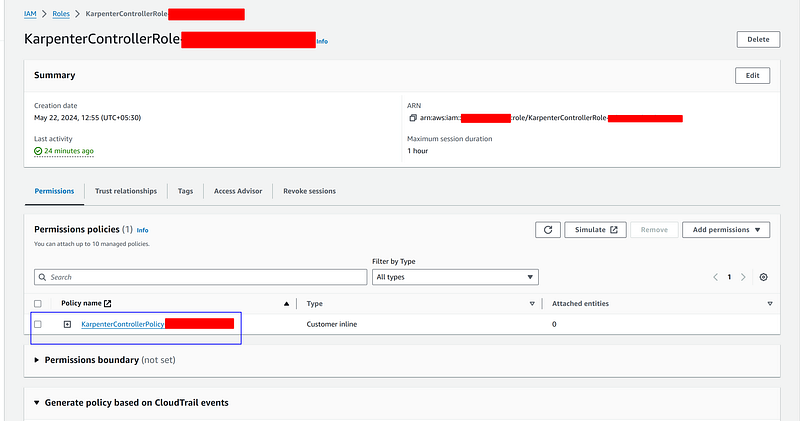
Task: Check the KarpenterControllerPolicy row checkbox
Action: pos(38,324)
